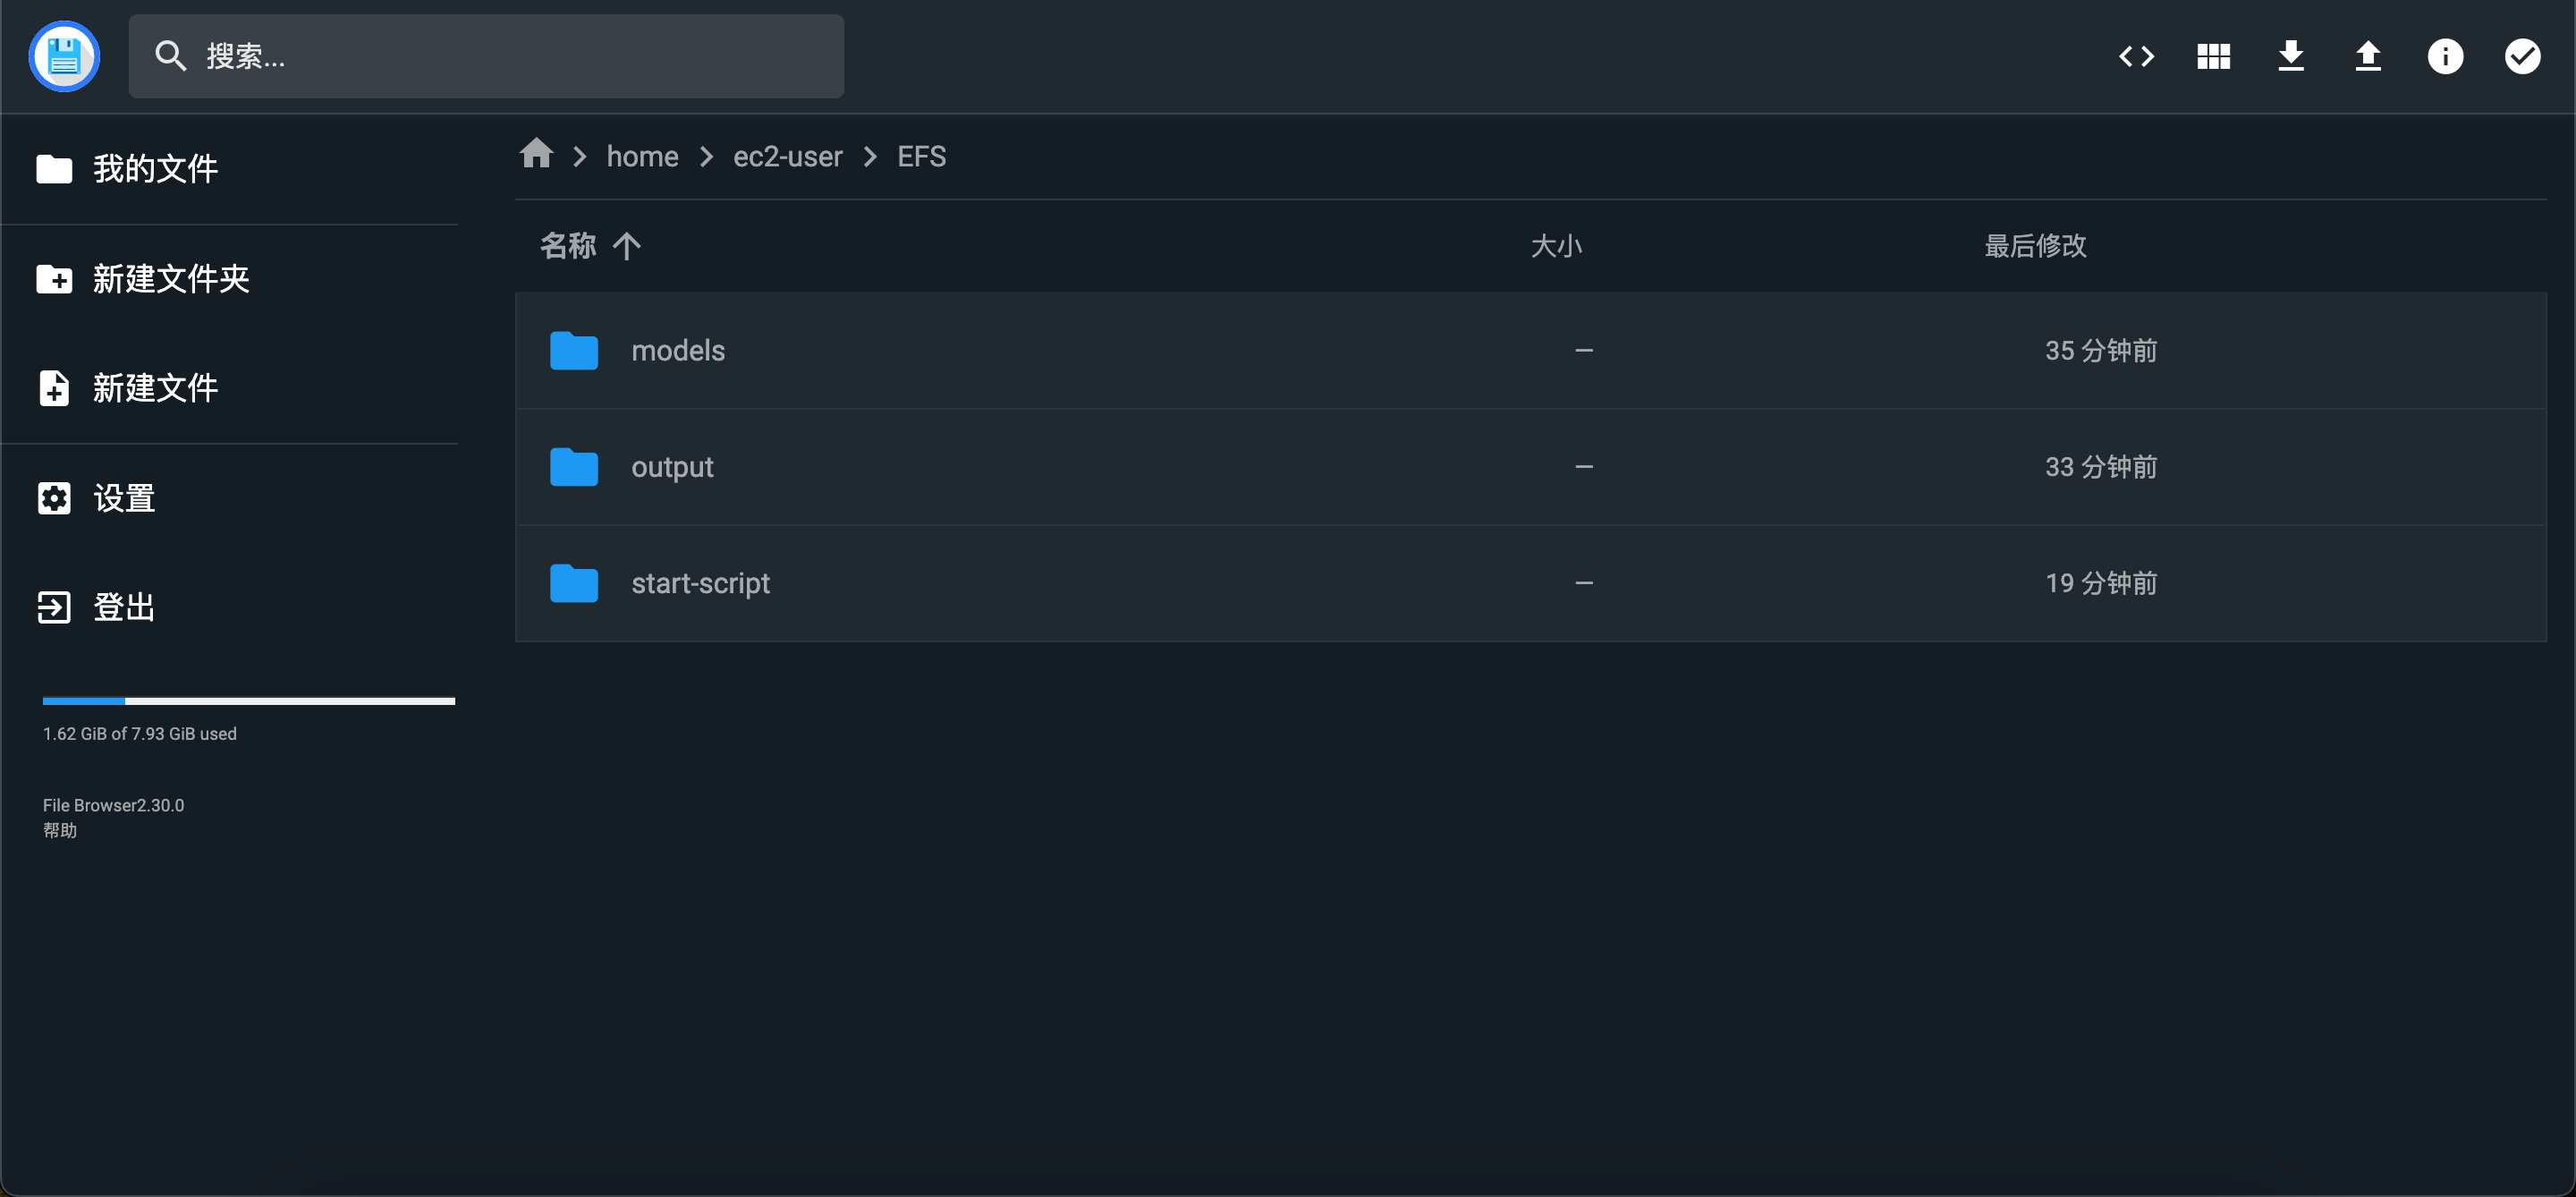Select the models folder icon
The image size is (2576, 1197).
point(574,351)
